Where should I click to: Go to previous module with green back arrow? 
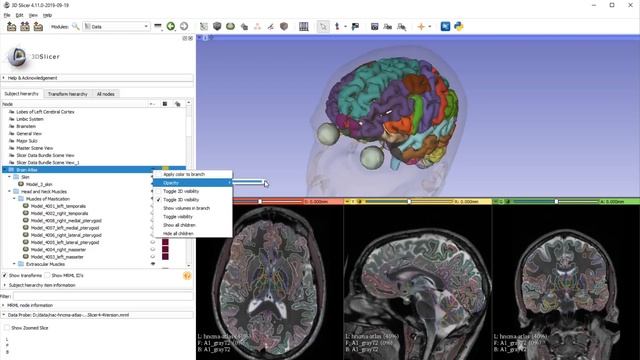click(171, 26)
